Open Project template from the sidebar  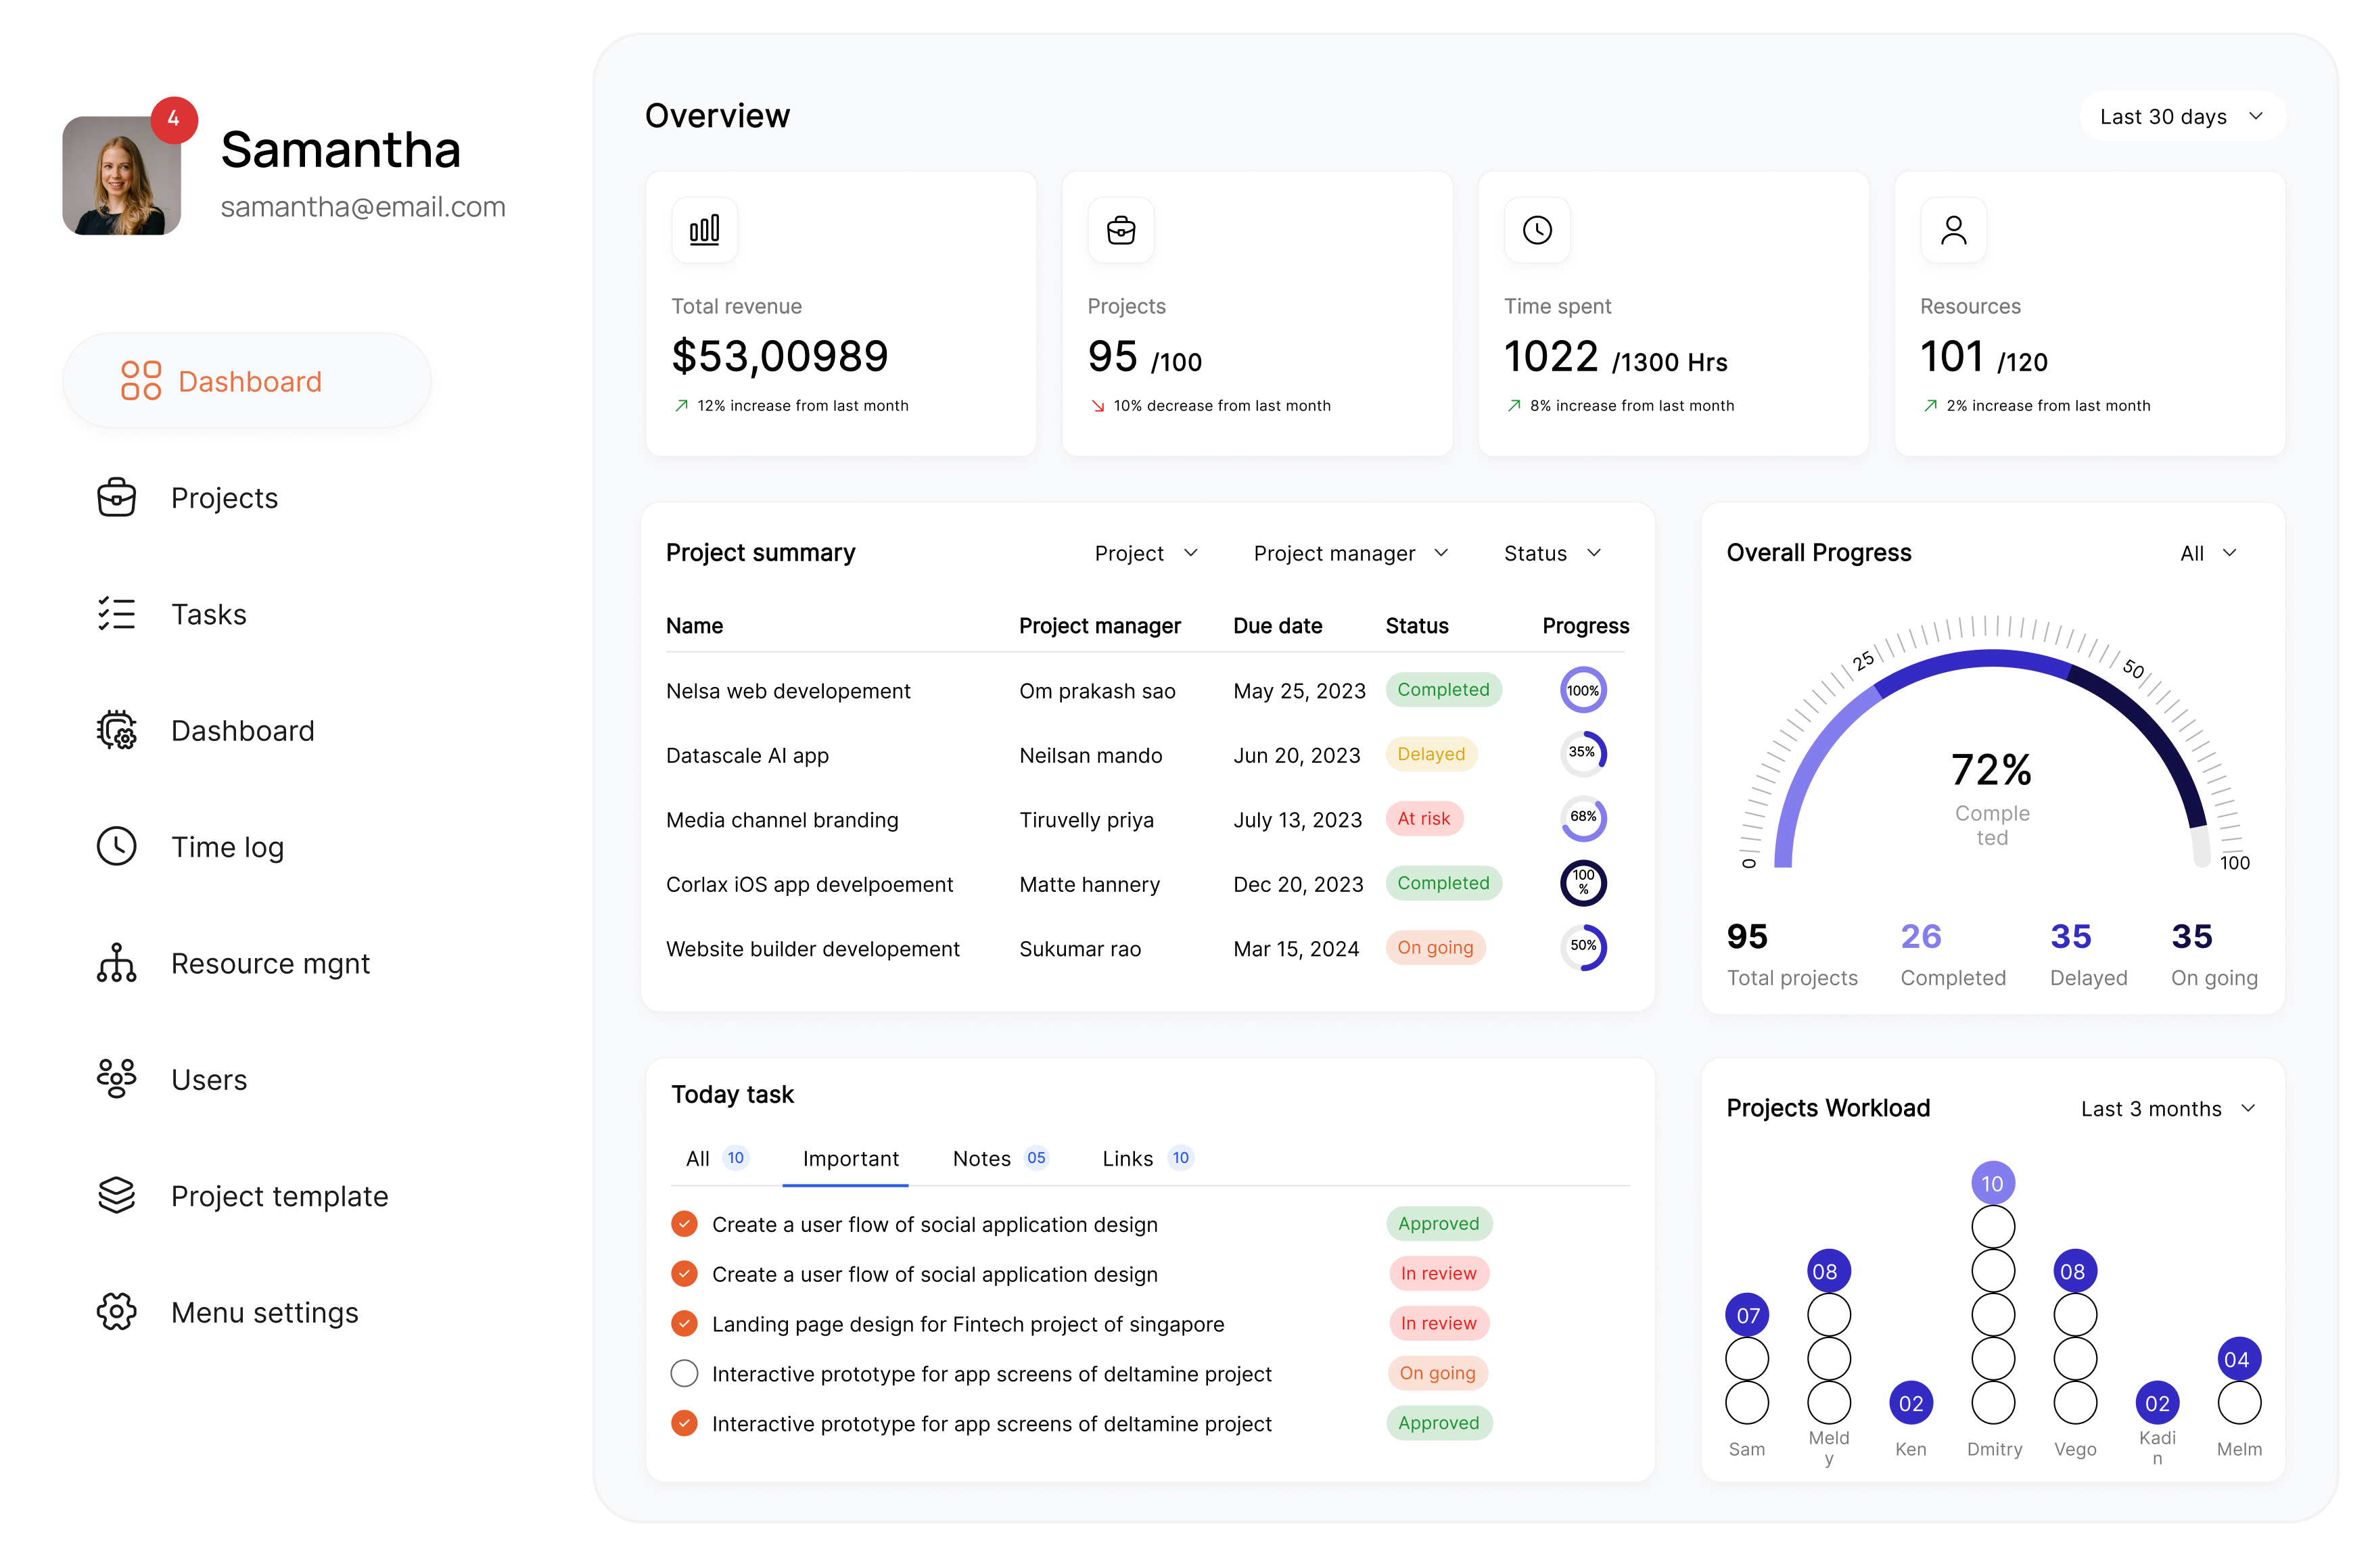click(279, 1195)
